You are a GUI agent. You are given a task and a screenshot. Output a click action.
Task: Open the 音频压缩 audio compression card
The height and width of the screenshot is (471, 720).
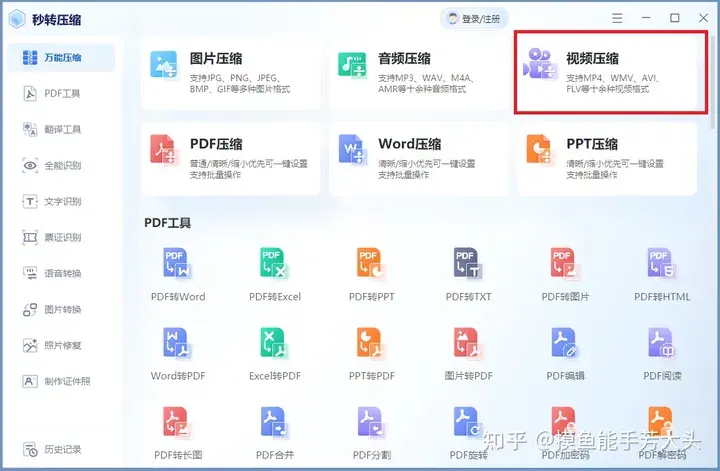(419, 73)
